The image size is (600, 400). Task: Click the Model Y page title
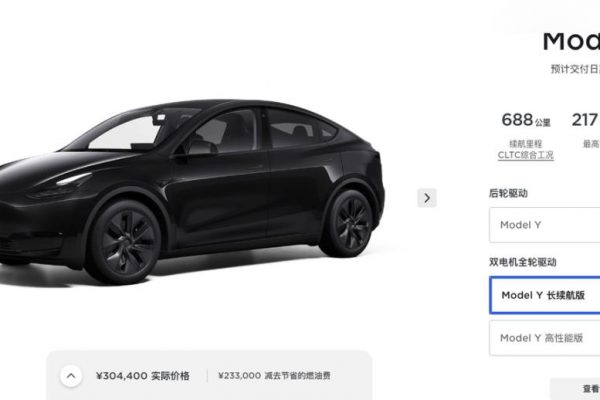point(571,41)
